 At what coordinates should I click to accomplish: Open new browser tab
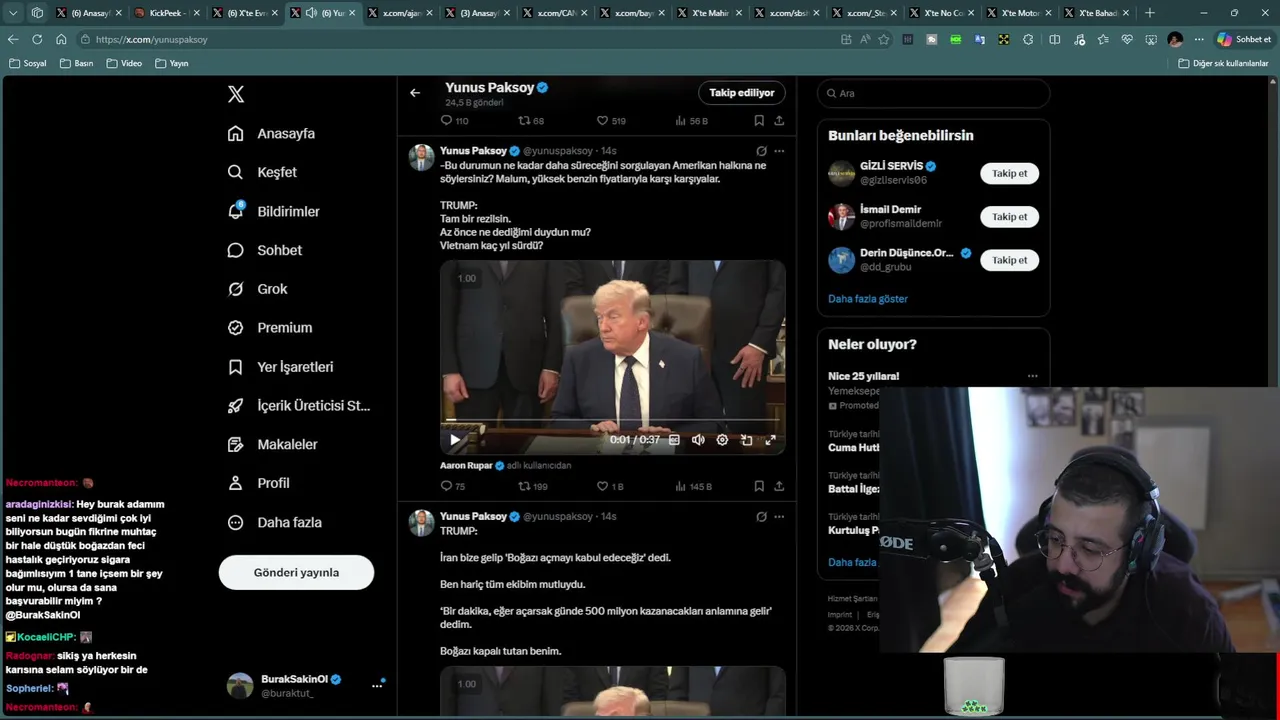click(1150, 13)
